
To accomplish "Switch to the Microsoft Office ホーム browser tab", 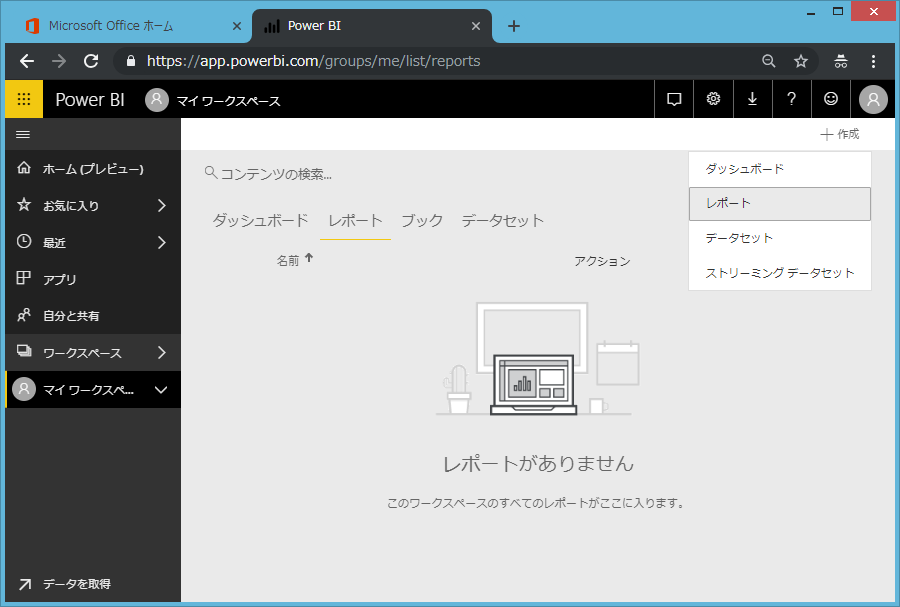I will click(x=111, y=26).
